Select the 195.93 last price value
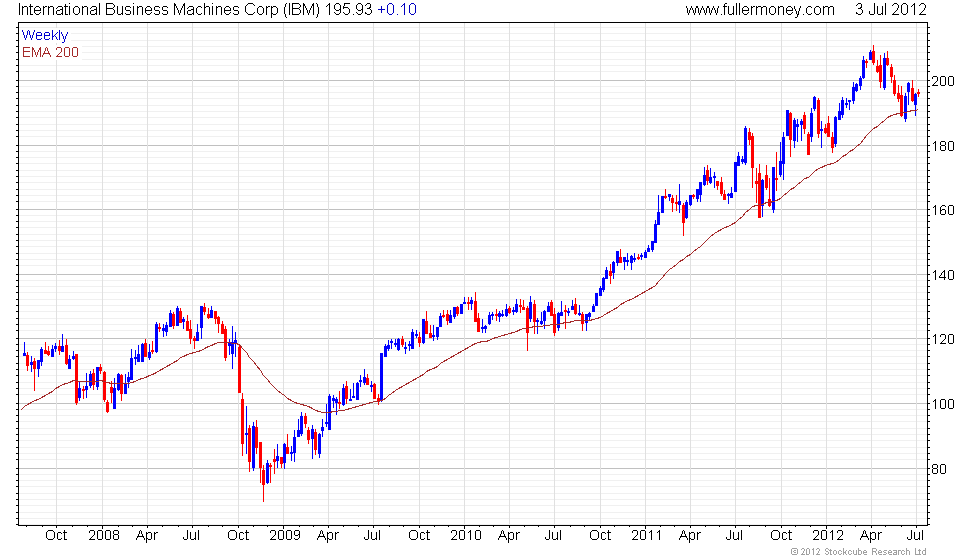The height and width of the screenshot is (560, 980). tap(349, 10)
